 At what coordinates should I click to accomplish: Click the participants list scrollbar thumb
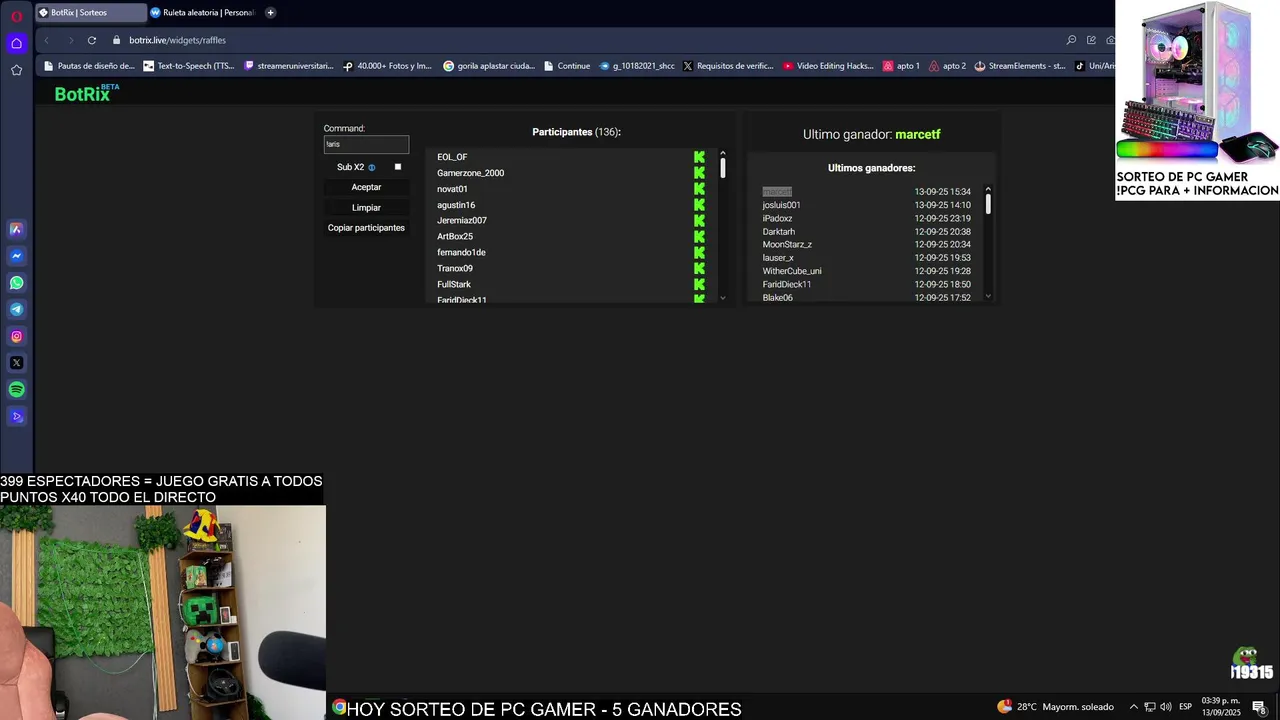click(722, 168)
